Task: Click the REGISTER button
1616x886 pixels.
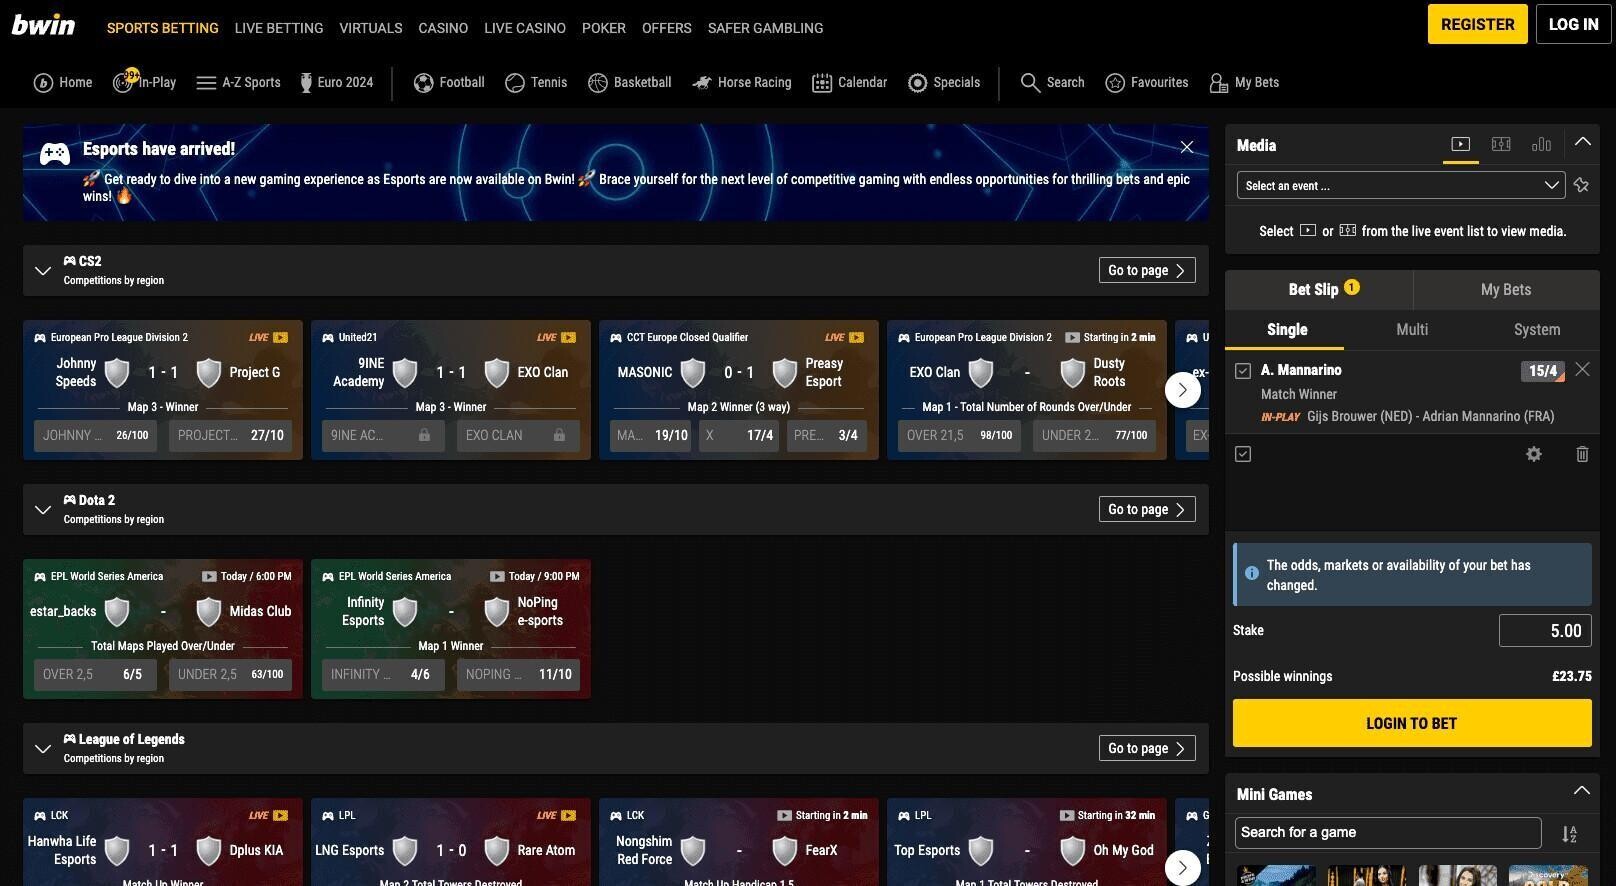Action: [x=1478, y=24]
